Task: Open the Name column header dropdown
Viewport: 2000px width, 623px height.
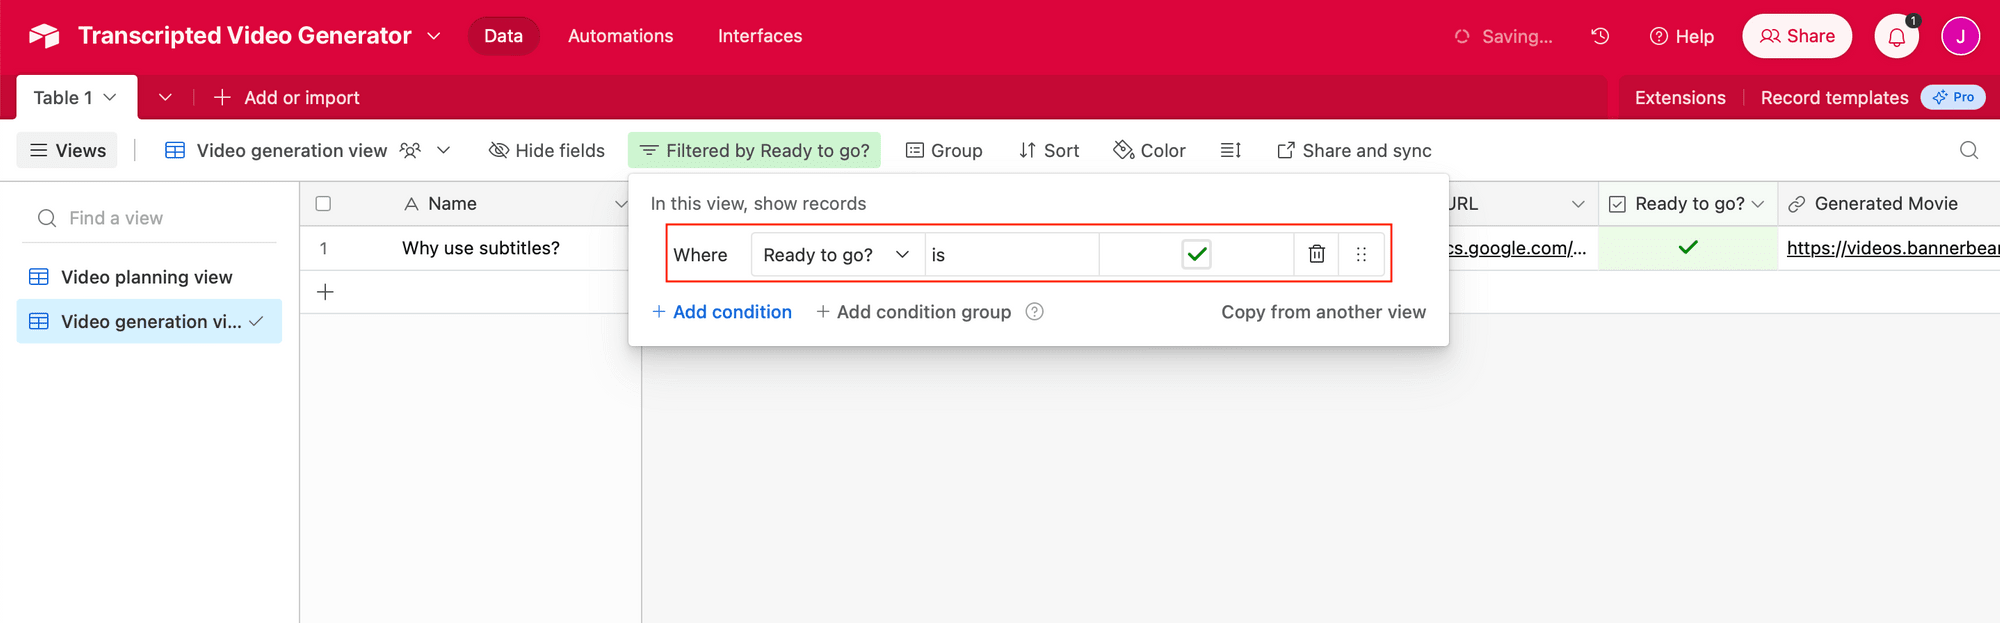Action: click(620, 204)
